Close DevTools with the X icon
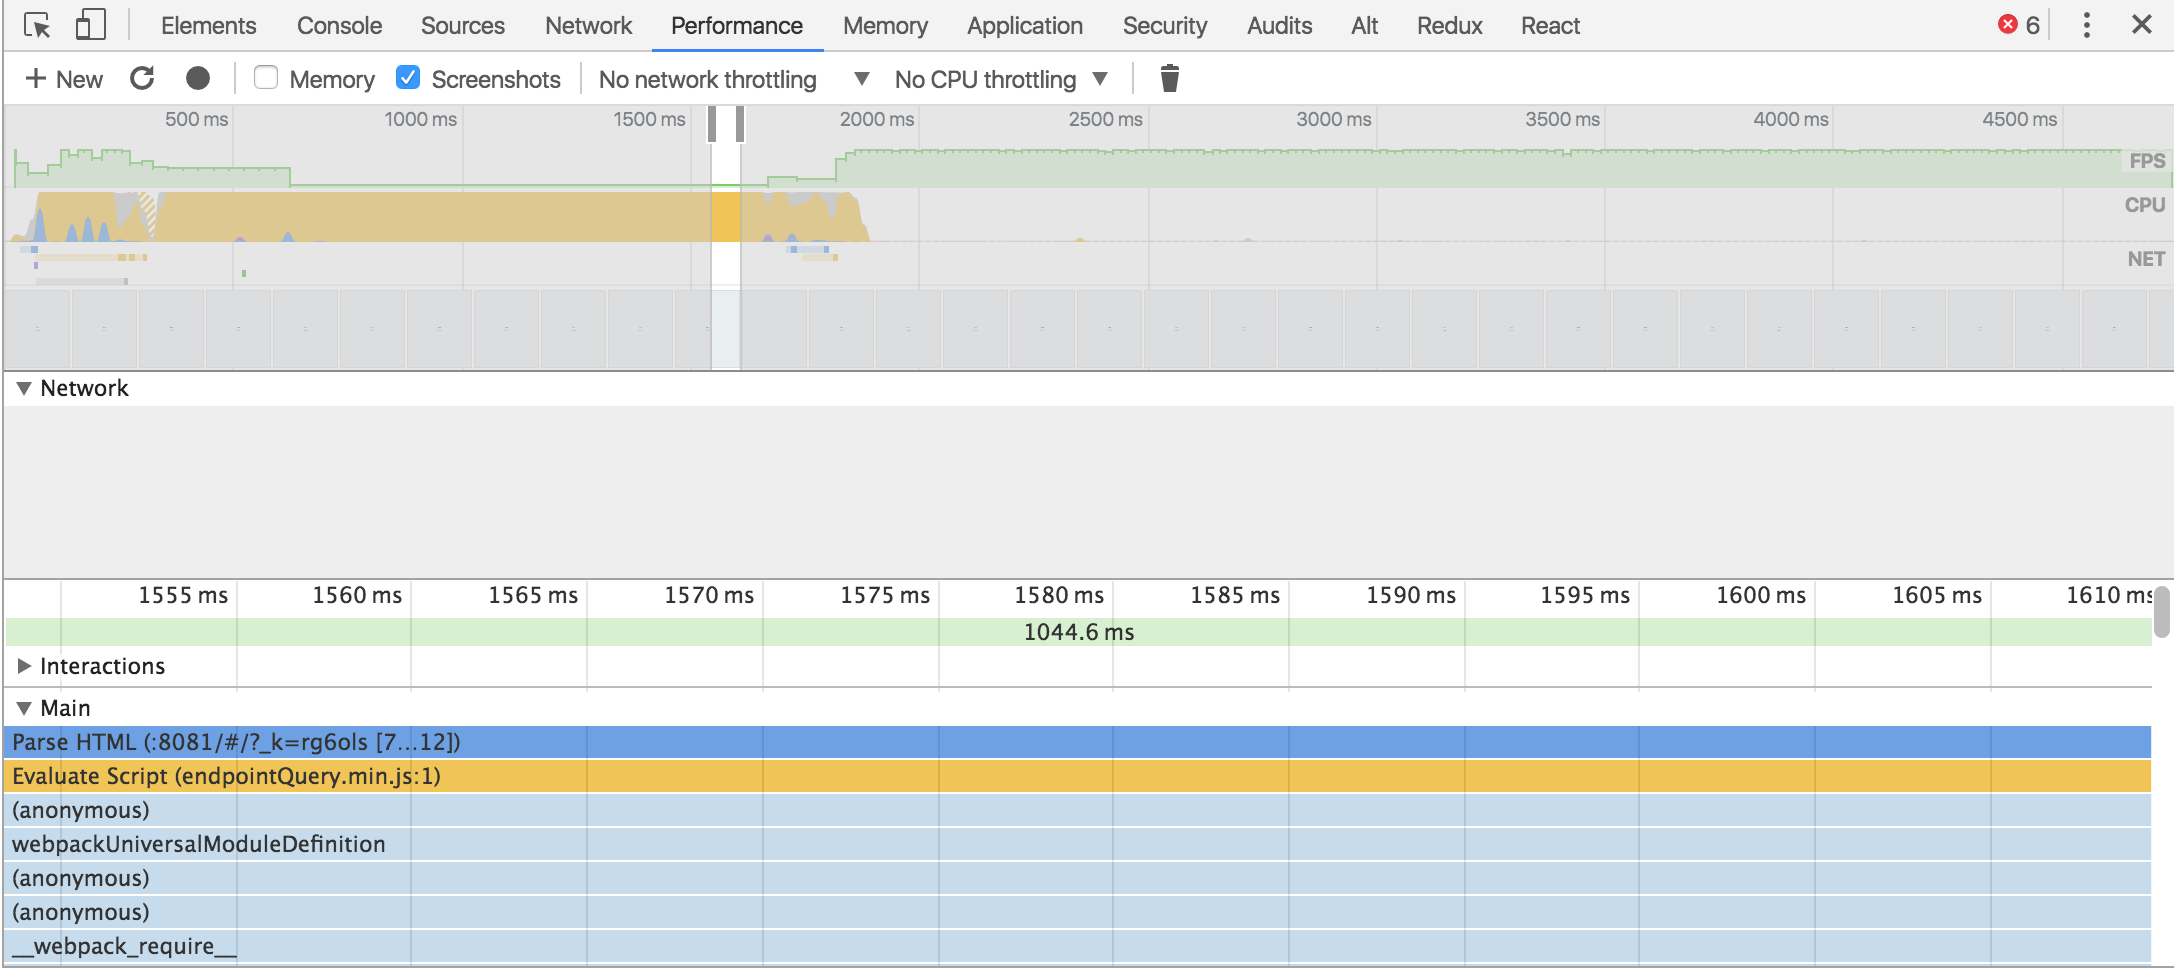Viewport: 2174px width, 968px height. coord(2142,24)
